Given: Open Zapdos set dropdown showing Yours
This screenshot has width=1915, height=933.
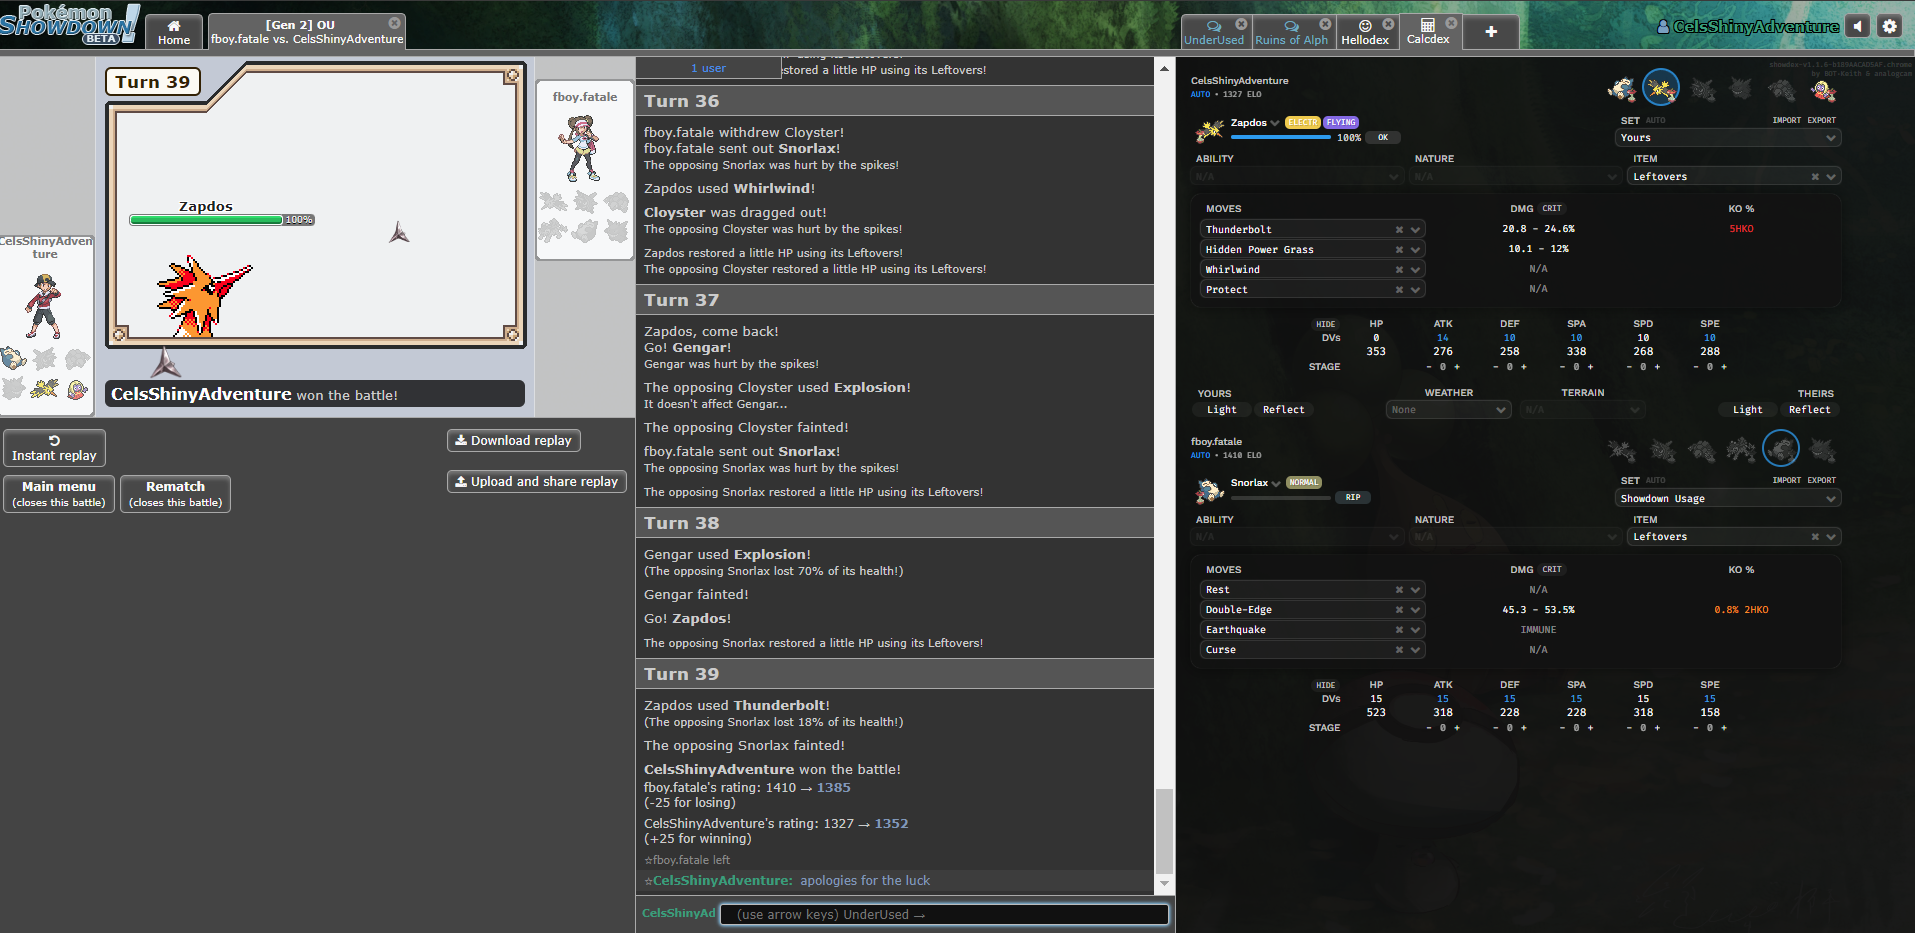Looking at the screenshot, I should [1728, 138].
